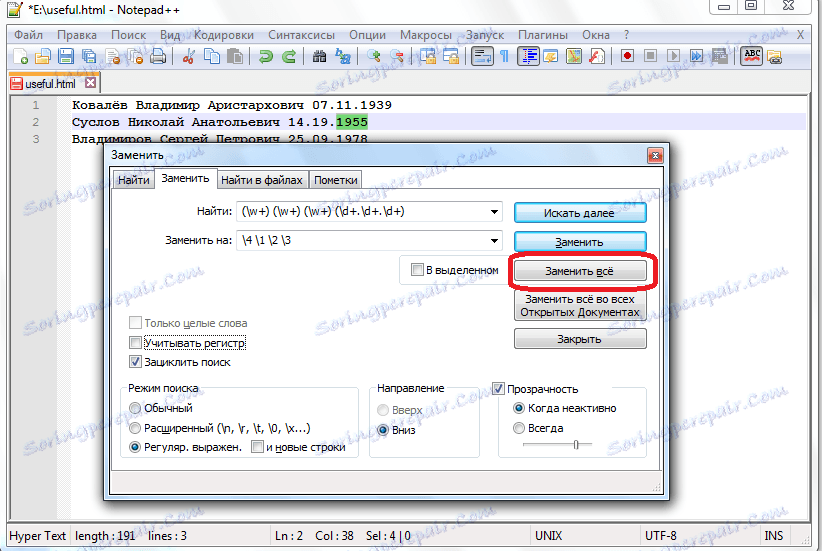This screenshot has width=822, height=551.
Task: Switch to the "Пометки" tab
Action: 336,180
